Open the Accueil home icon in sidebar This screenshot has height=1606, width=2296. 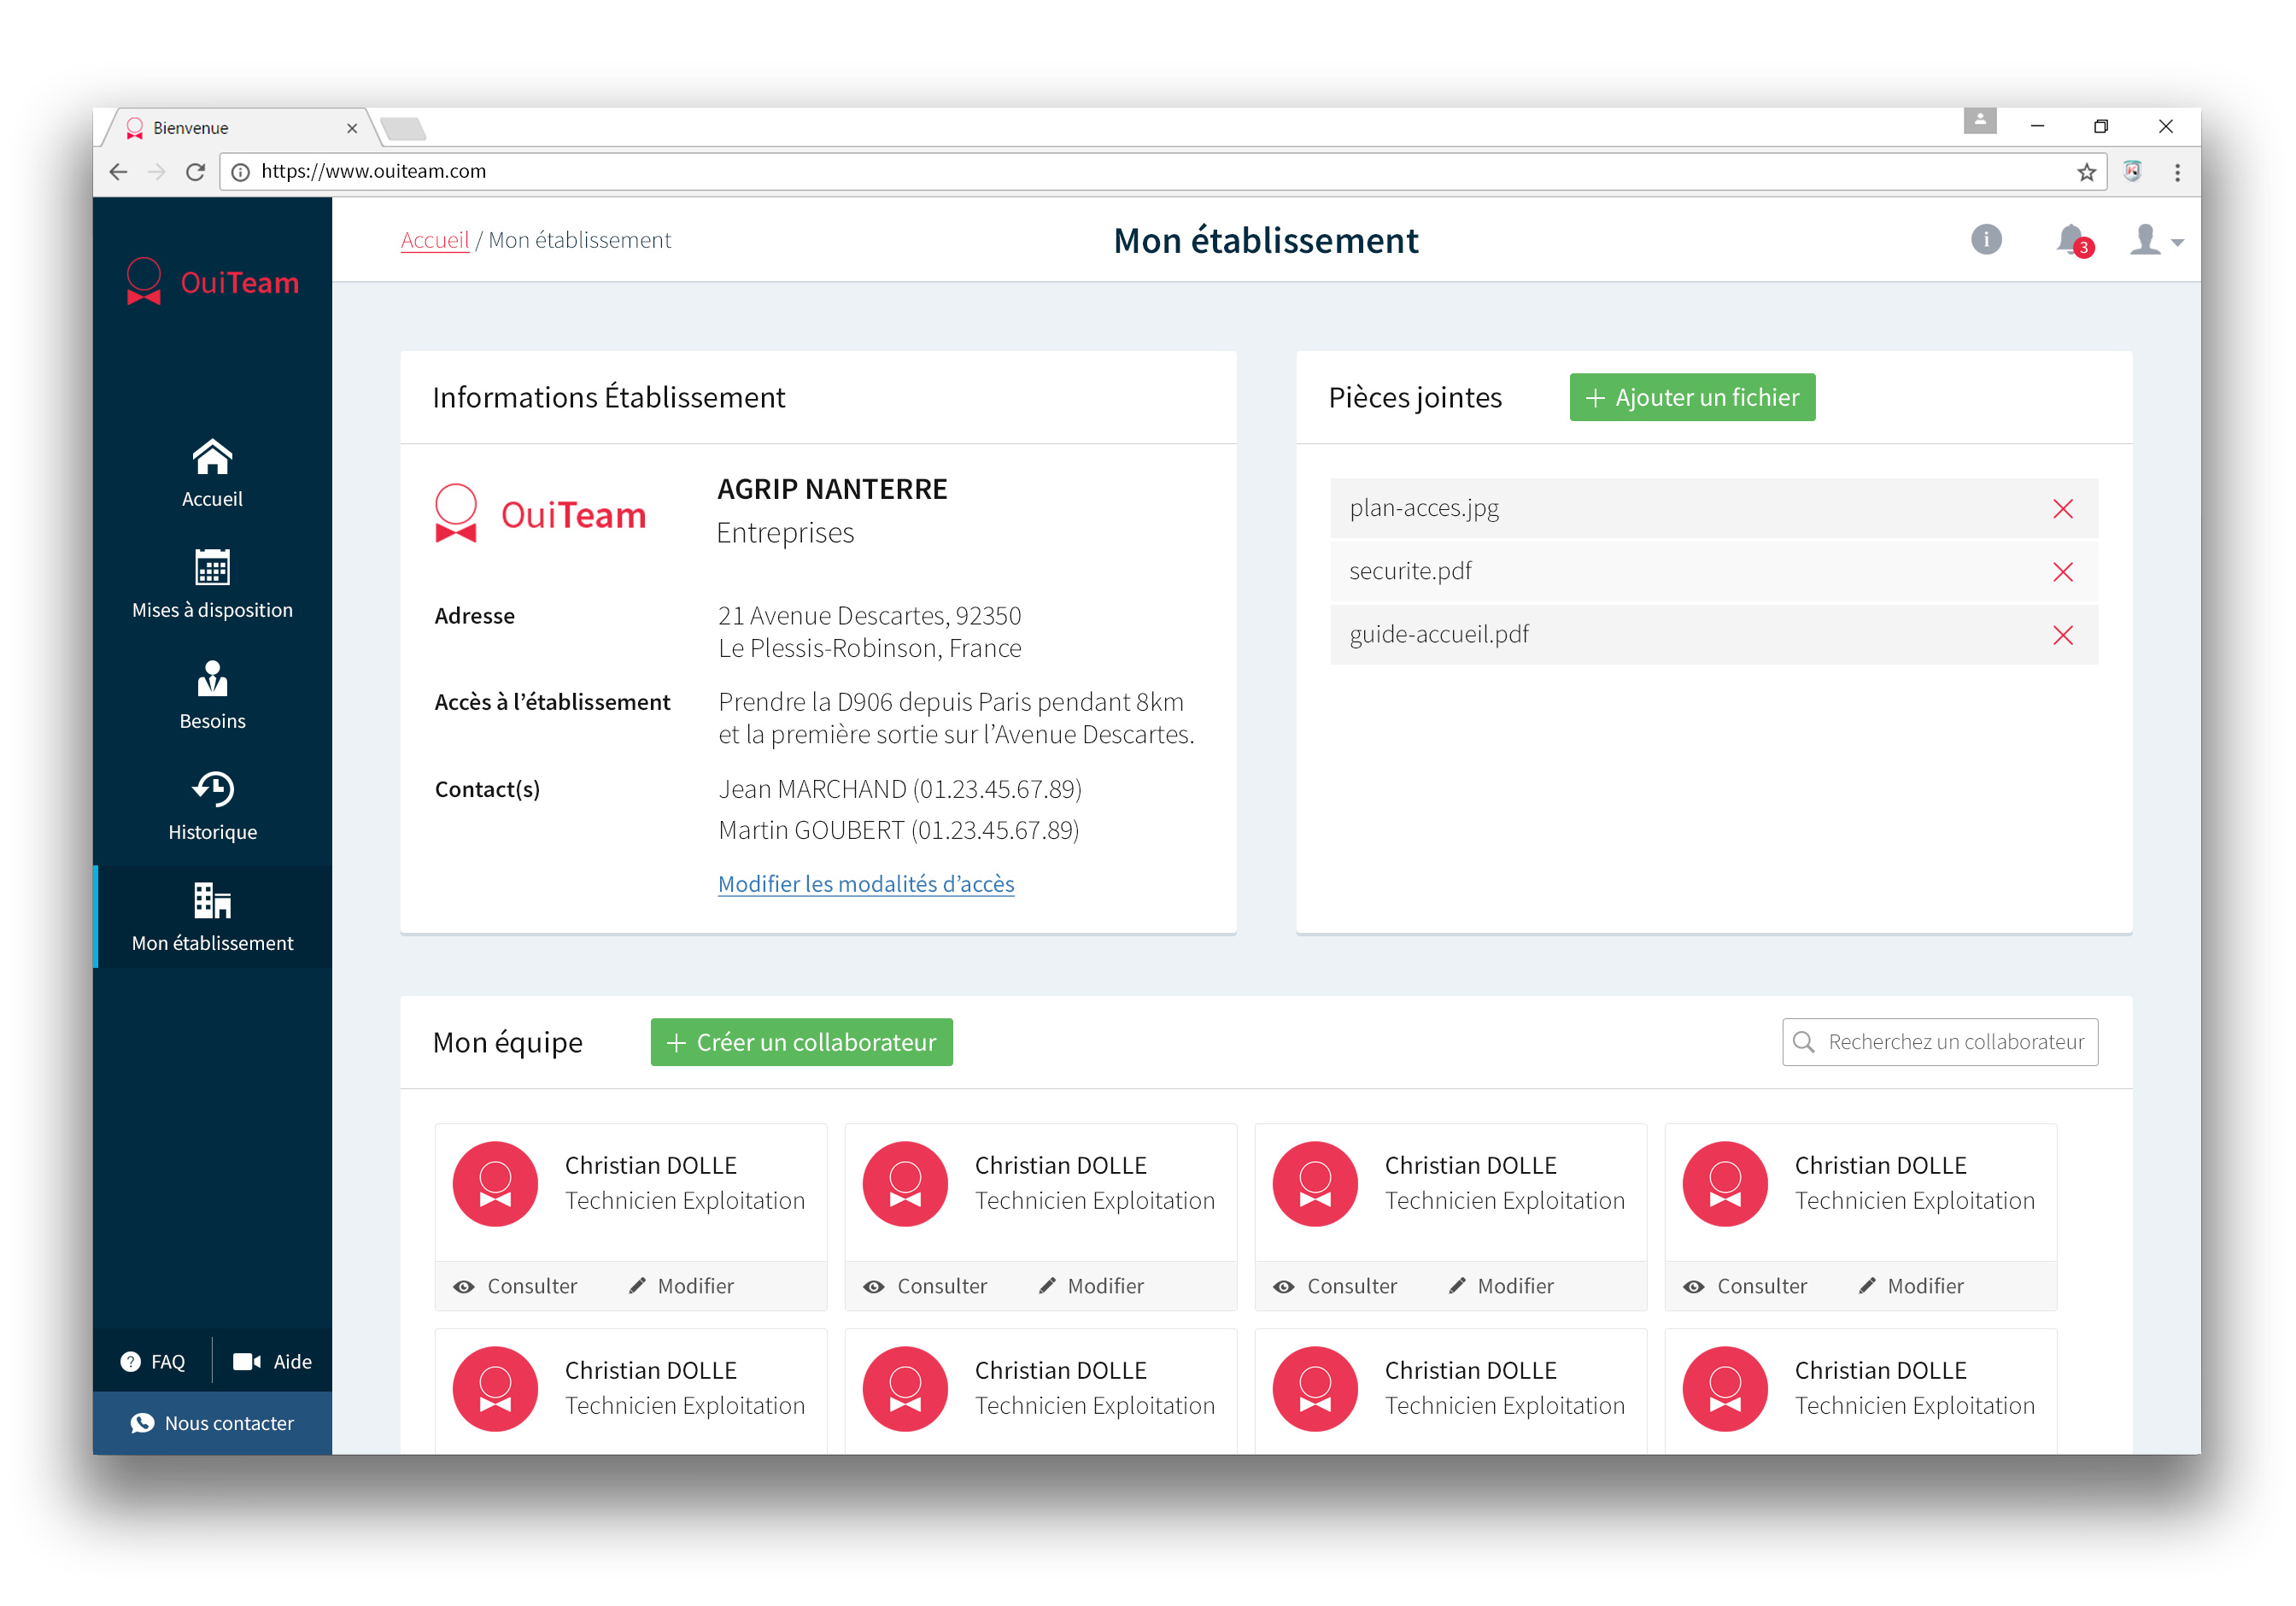[212, 458]
